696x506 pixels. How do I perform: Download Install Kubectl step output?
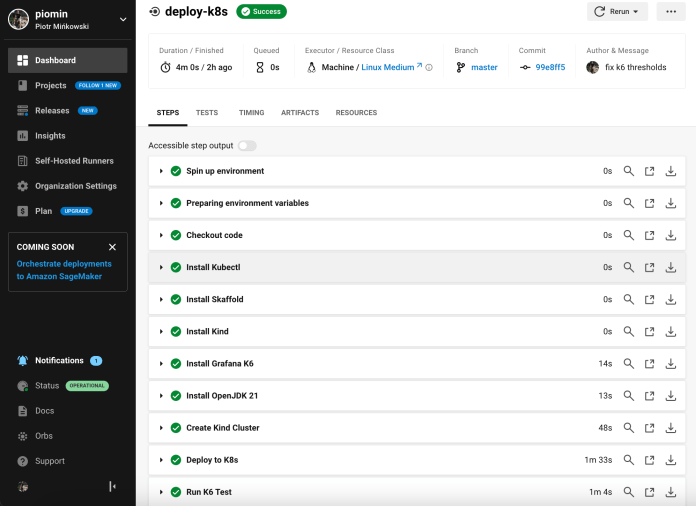click(x=671, y=267)
